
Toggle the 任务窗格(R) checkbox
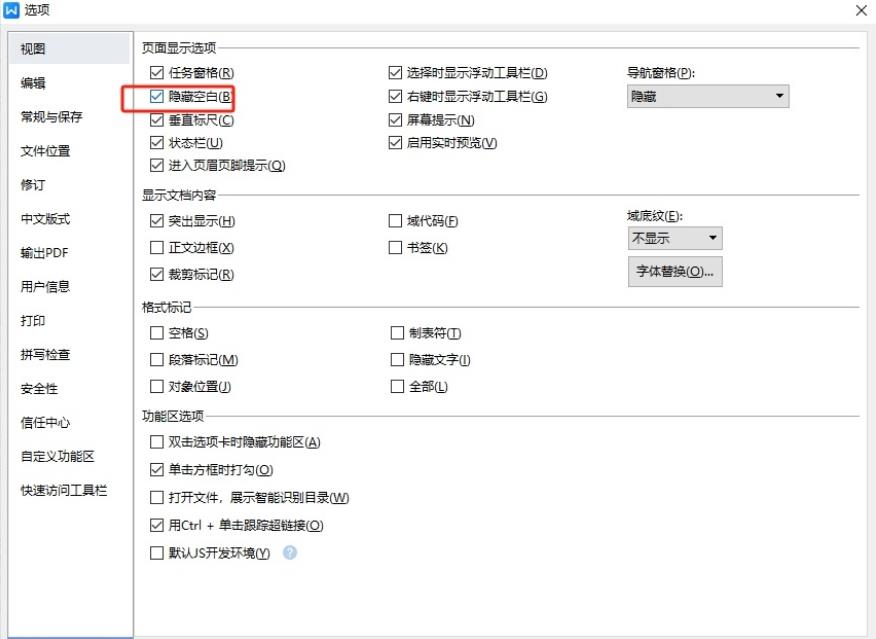[157, 73]
